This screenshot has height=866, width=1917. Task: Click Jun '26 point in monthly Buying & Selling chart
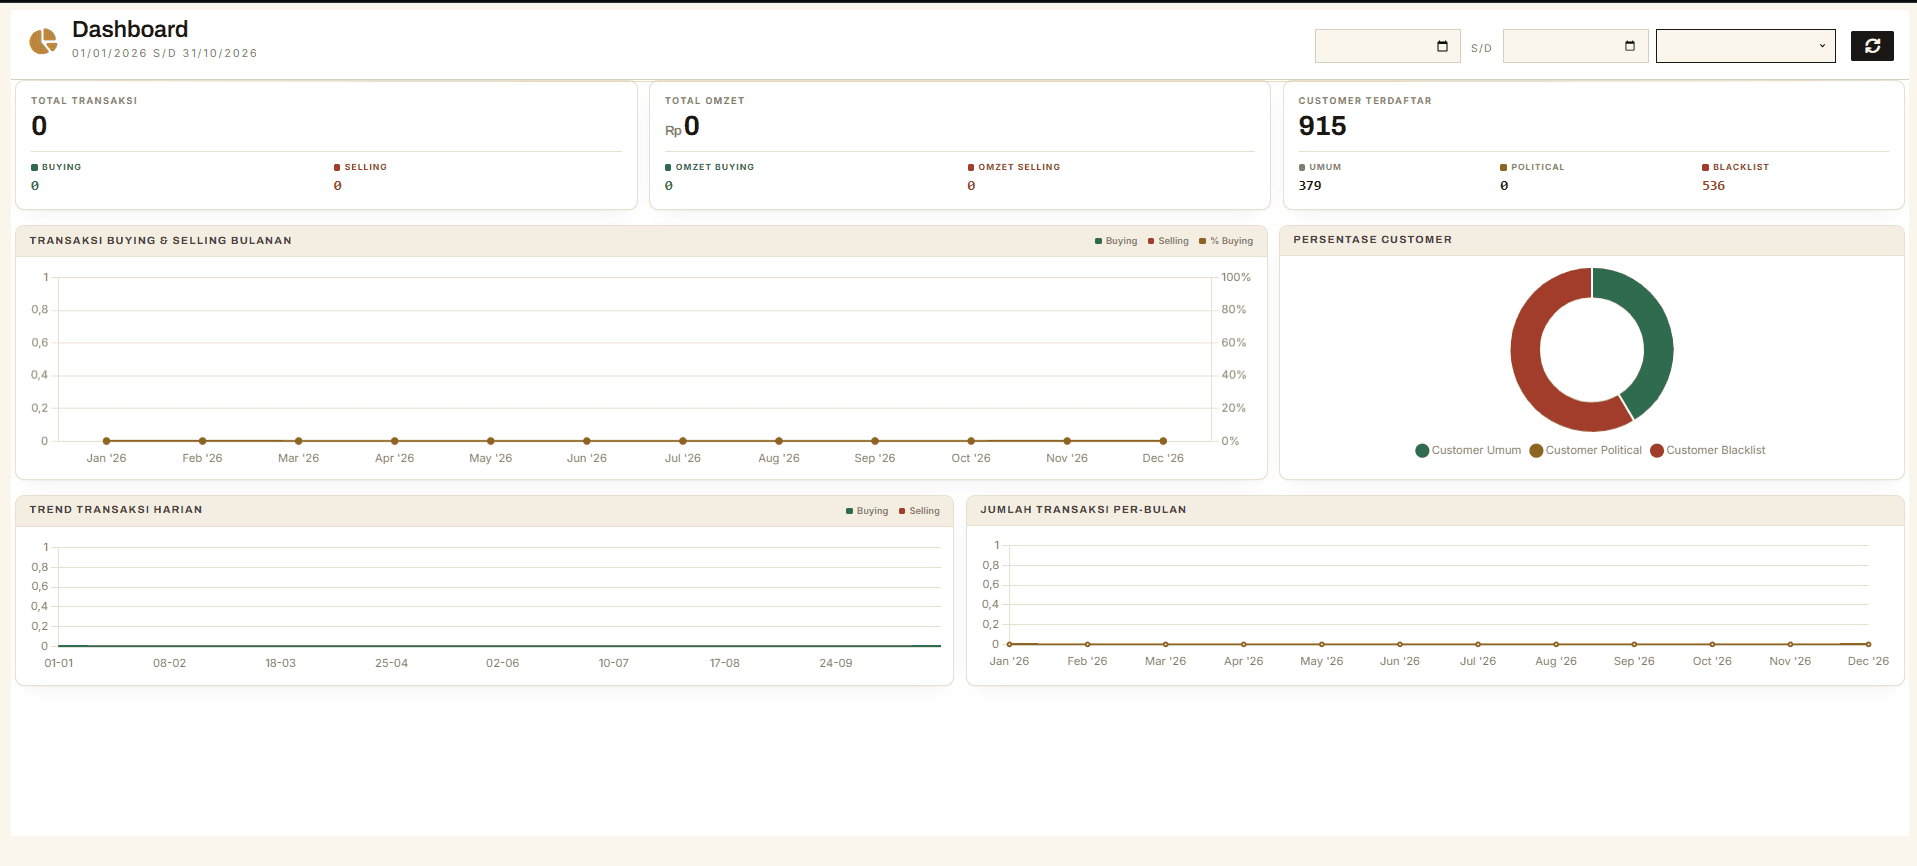coord(587,441)
